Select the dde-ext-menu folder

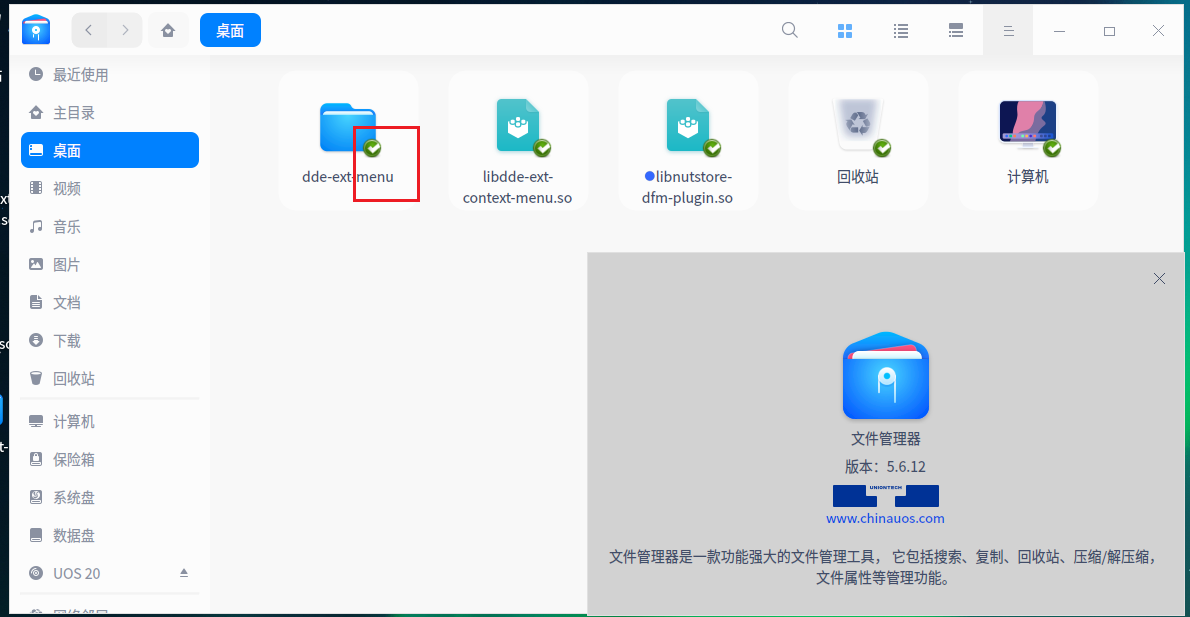[347, 130]
